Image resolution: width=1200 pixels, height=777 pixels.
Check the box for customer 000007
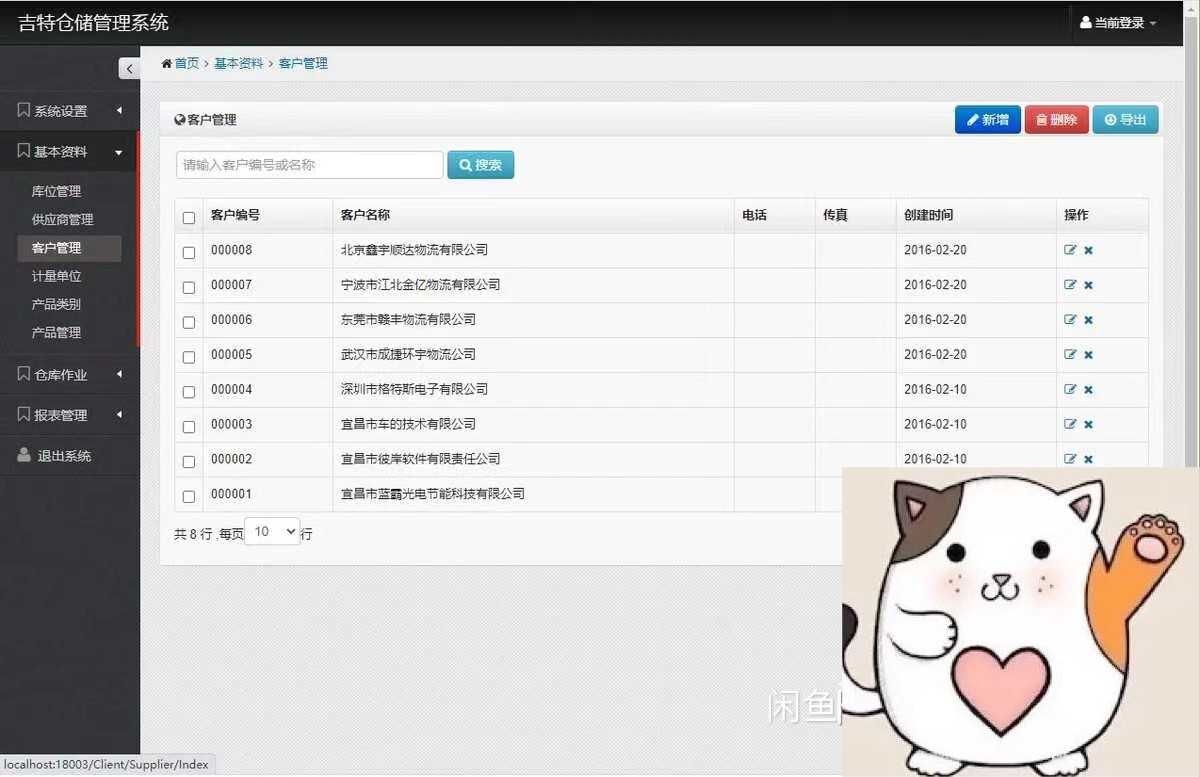click(x=189, y=287)
